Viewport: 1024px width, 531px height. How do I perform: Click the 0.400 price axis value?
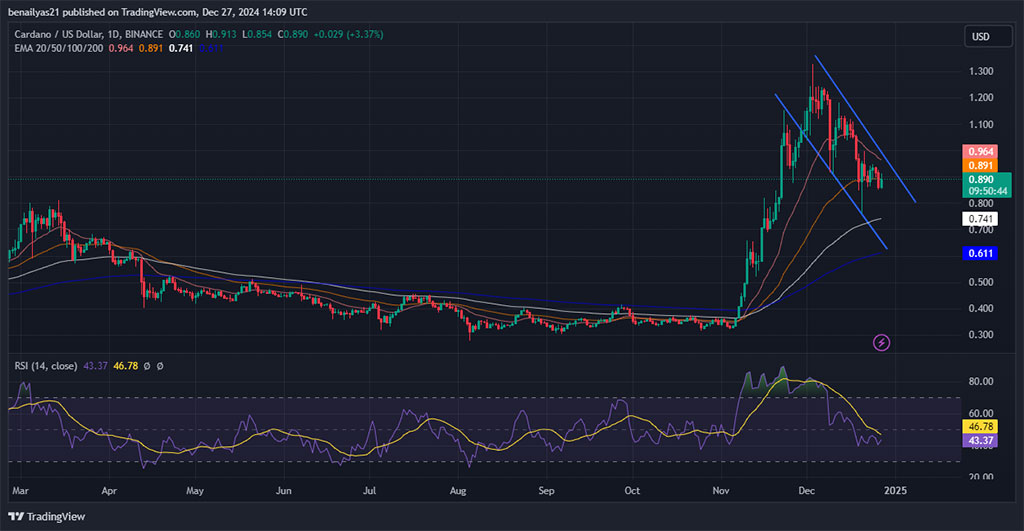click(x=981, y=308)
